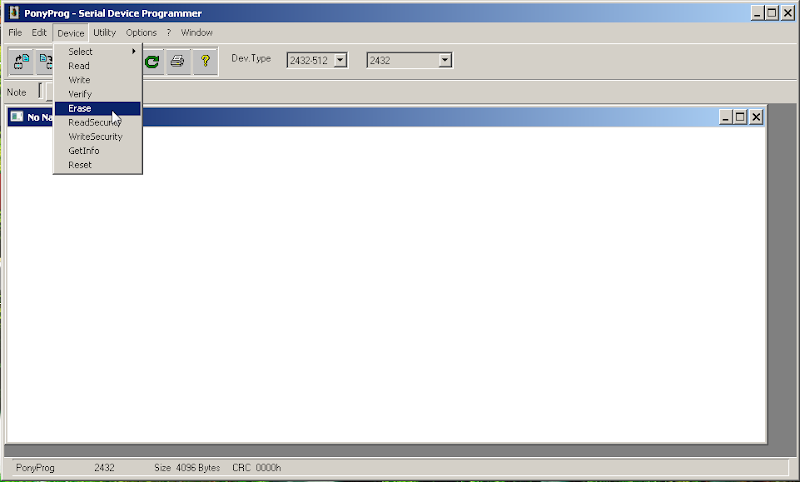The height and width of the screenshot is (482, 800).
Task: Click the Size 4096 Bytes status text
Action: [187, 468]
